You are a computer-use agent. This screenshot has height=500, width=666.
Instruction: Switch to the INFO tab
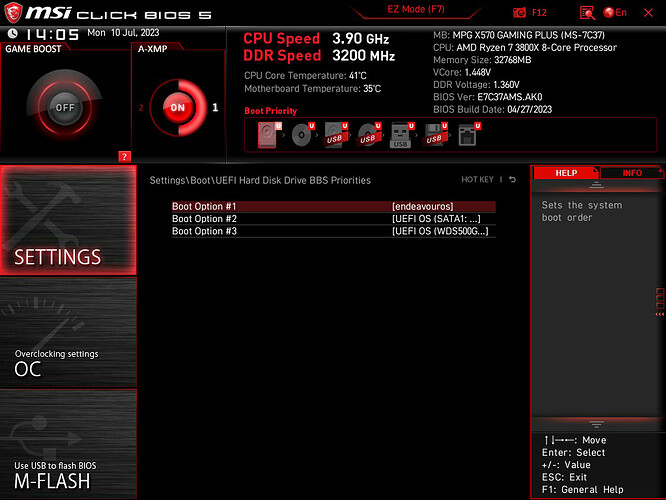pyautogui.click(x=632, y=173)
